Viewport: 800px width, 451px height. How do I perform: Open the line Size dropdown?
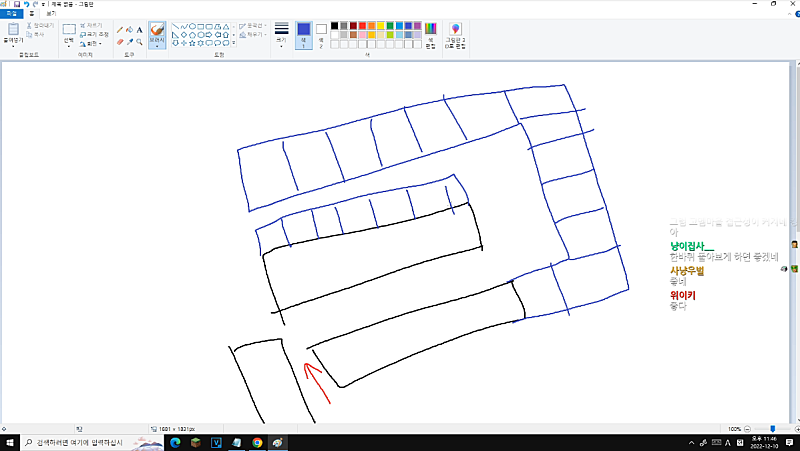click(x=281, y=35)
